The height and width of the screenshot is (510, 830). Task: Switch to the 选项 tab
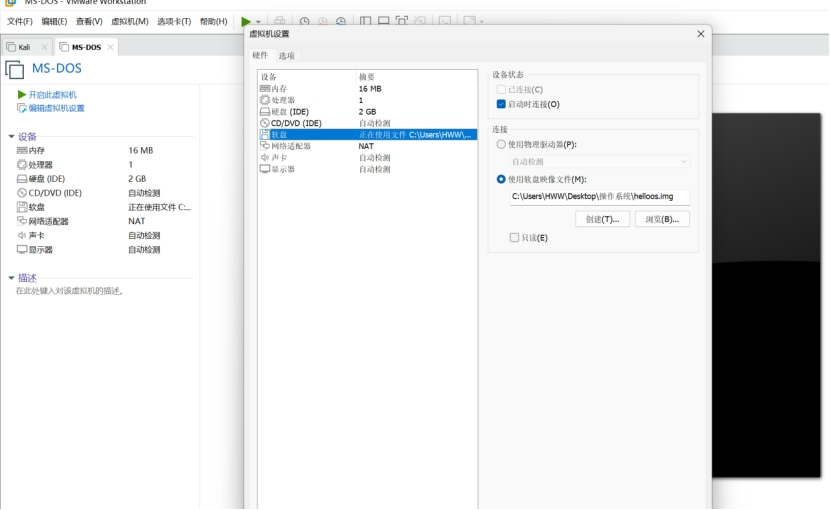pos(286,56)
